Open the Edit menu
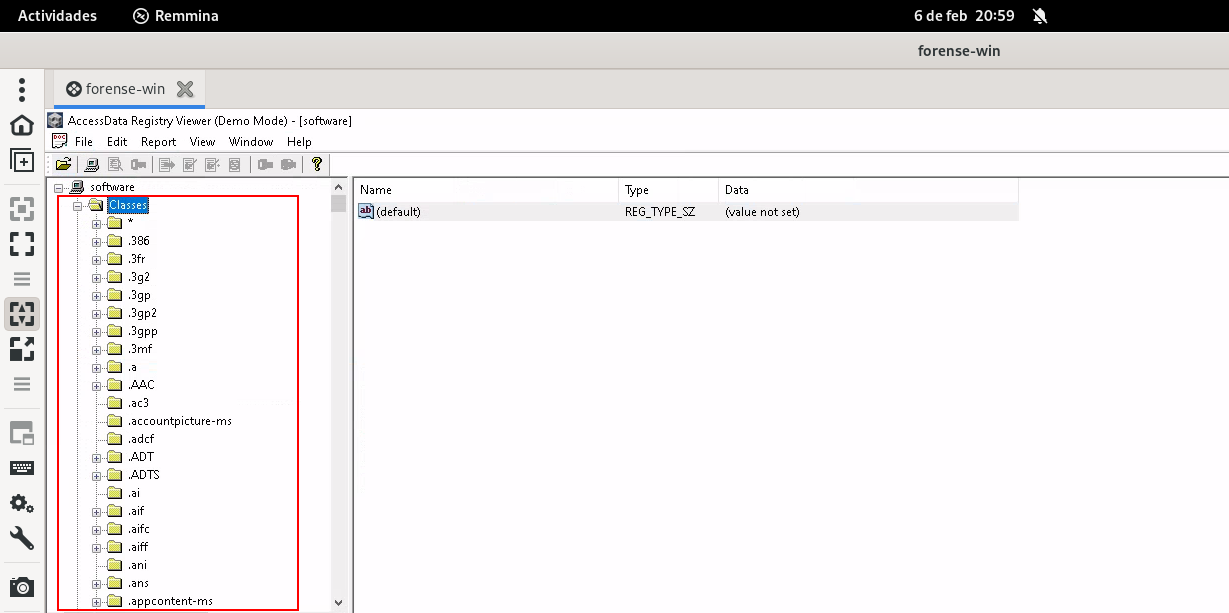The height and width of the screenshot is (613, 1229). click(x=117, y=142)
